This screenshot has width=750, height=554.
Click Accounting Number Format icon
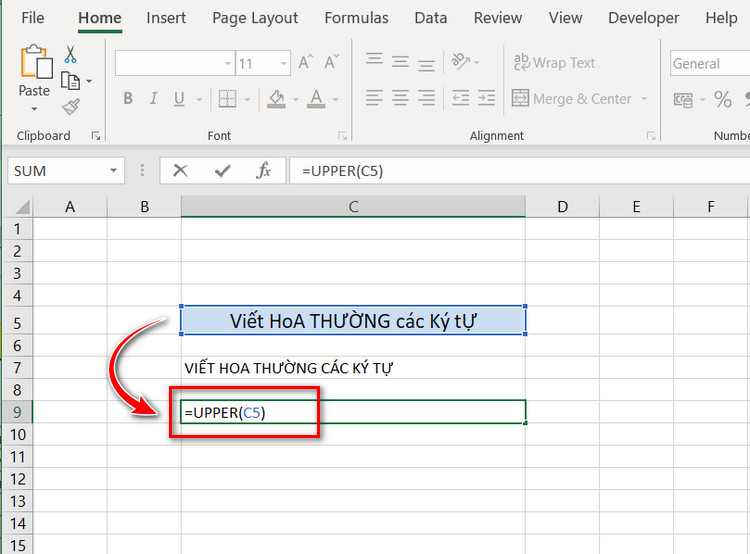(683, 100)
